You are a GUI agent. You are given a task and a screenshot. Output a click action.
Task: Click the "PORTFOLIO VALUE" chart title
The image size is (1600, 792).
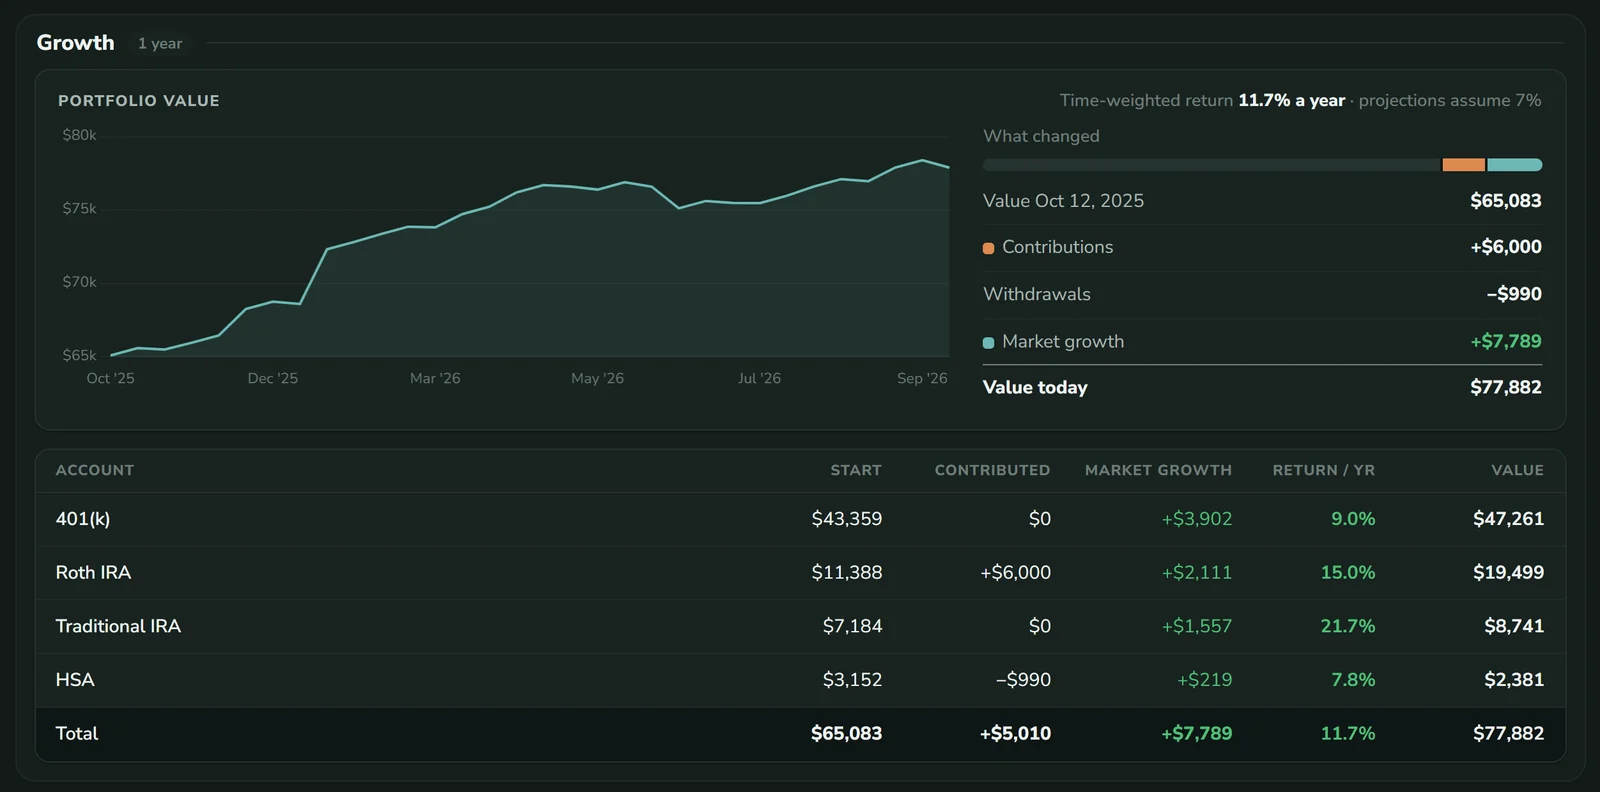(x=139, y=101)
